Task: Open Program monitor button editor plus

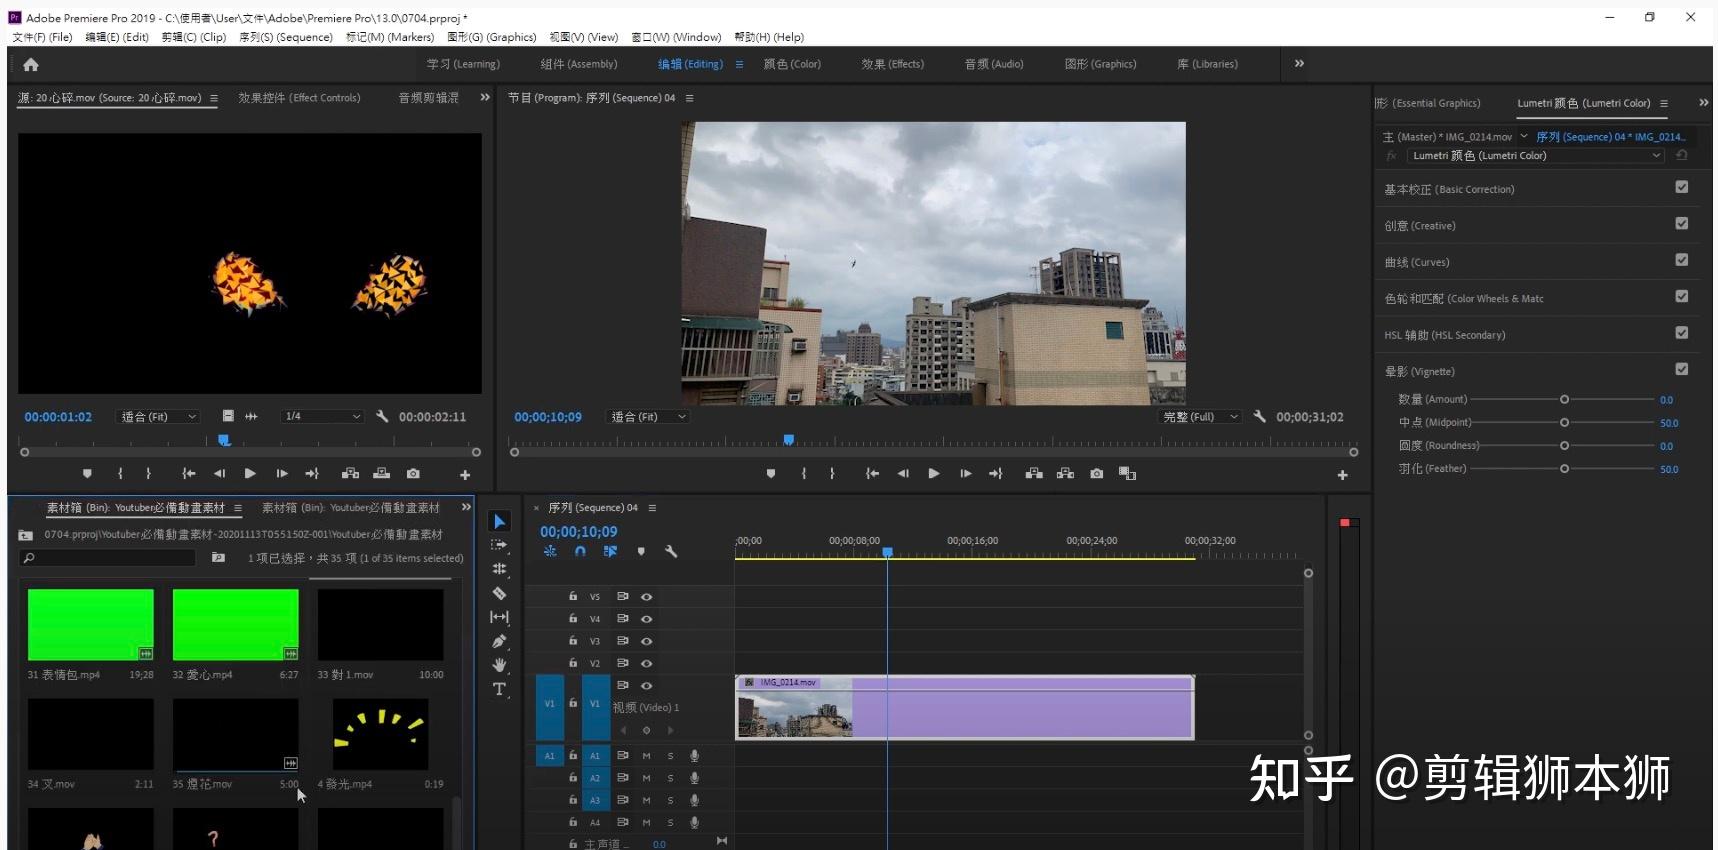Action: [1343, 475]
